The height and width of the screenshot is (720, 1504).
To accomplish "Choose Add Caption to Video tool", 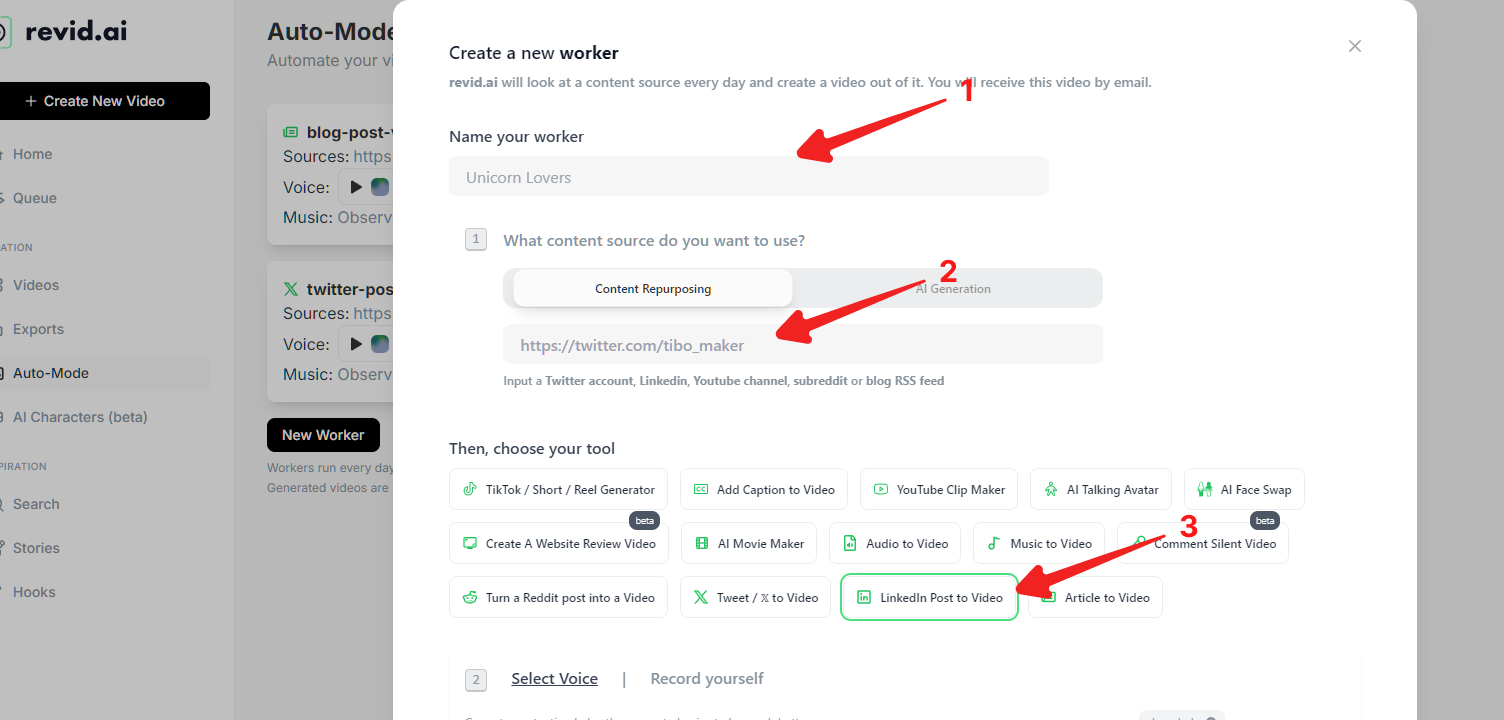I will 764,489.
